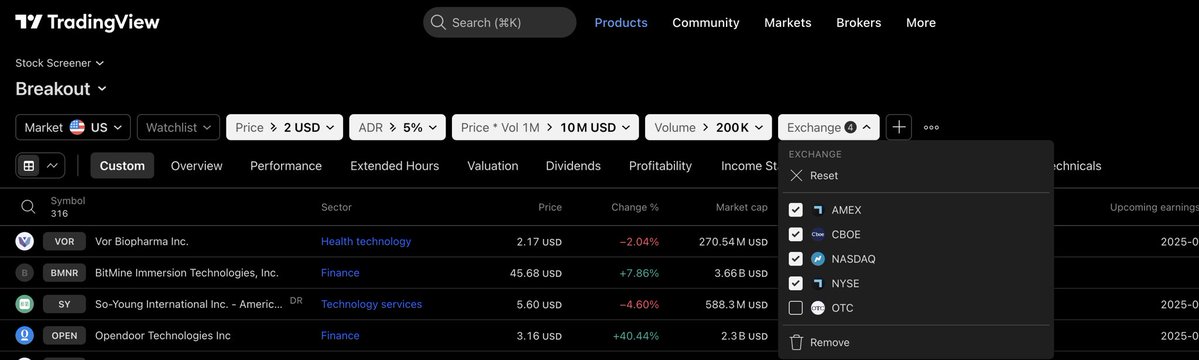Switch to the Valuation tab
This screenshot has width=1199, height=360.
pos(492,166)
